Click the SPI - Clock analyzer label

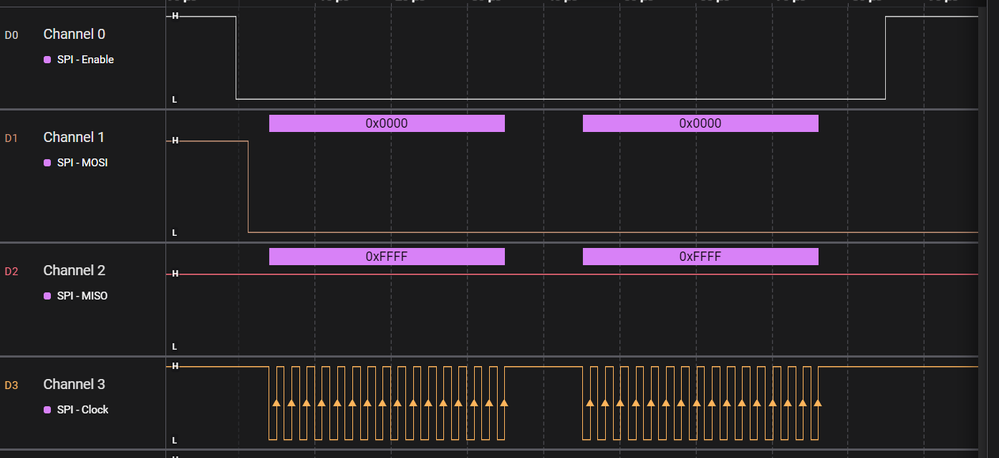point(83,410)
